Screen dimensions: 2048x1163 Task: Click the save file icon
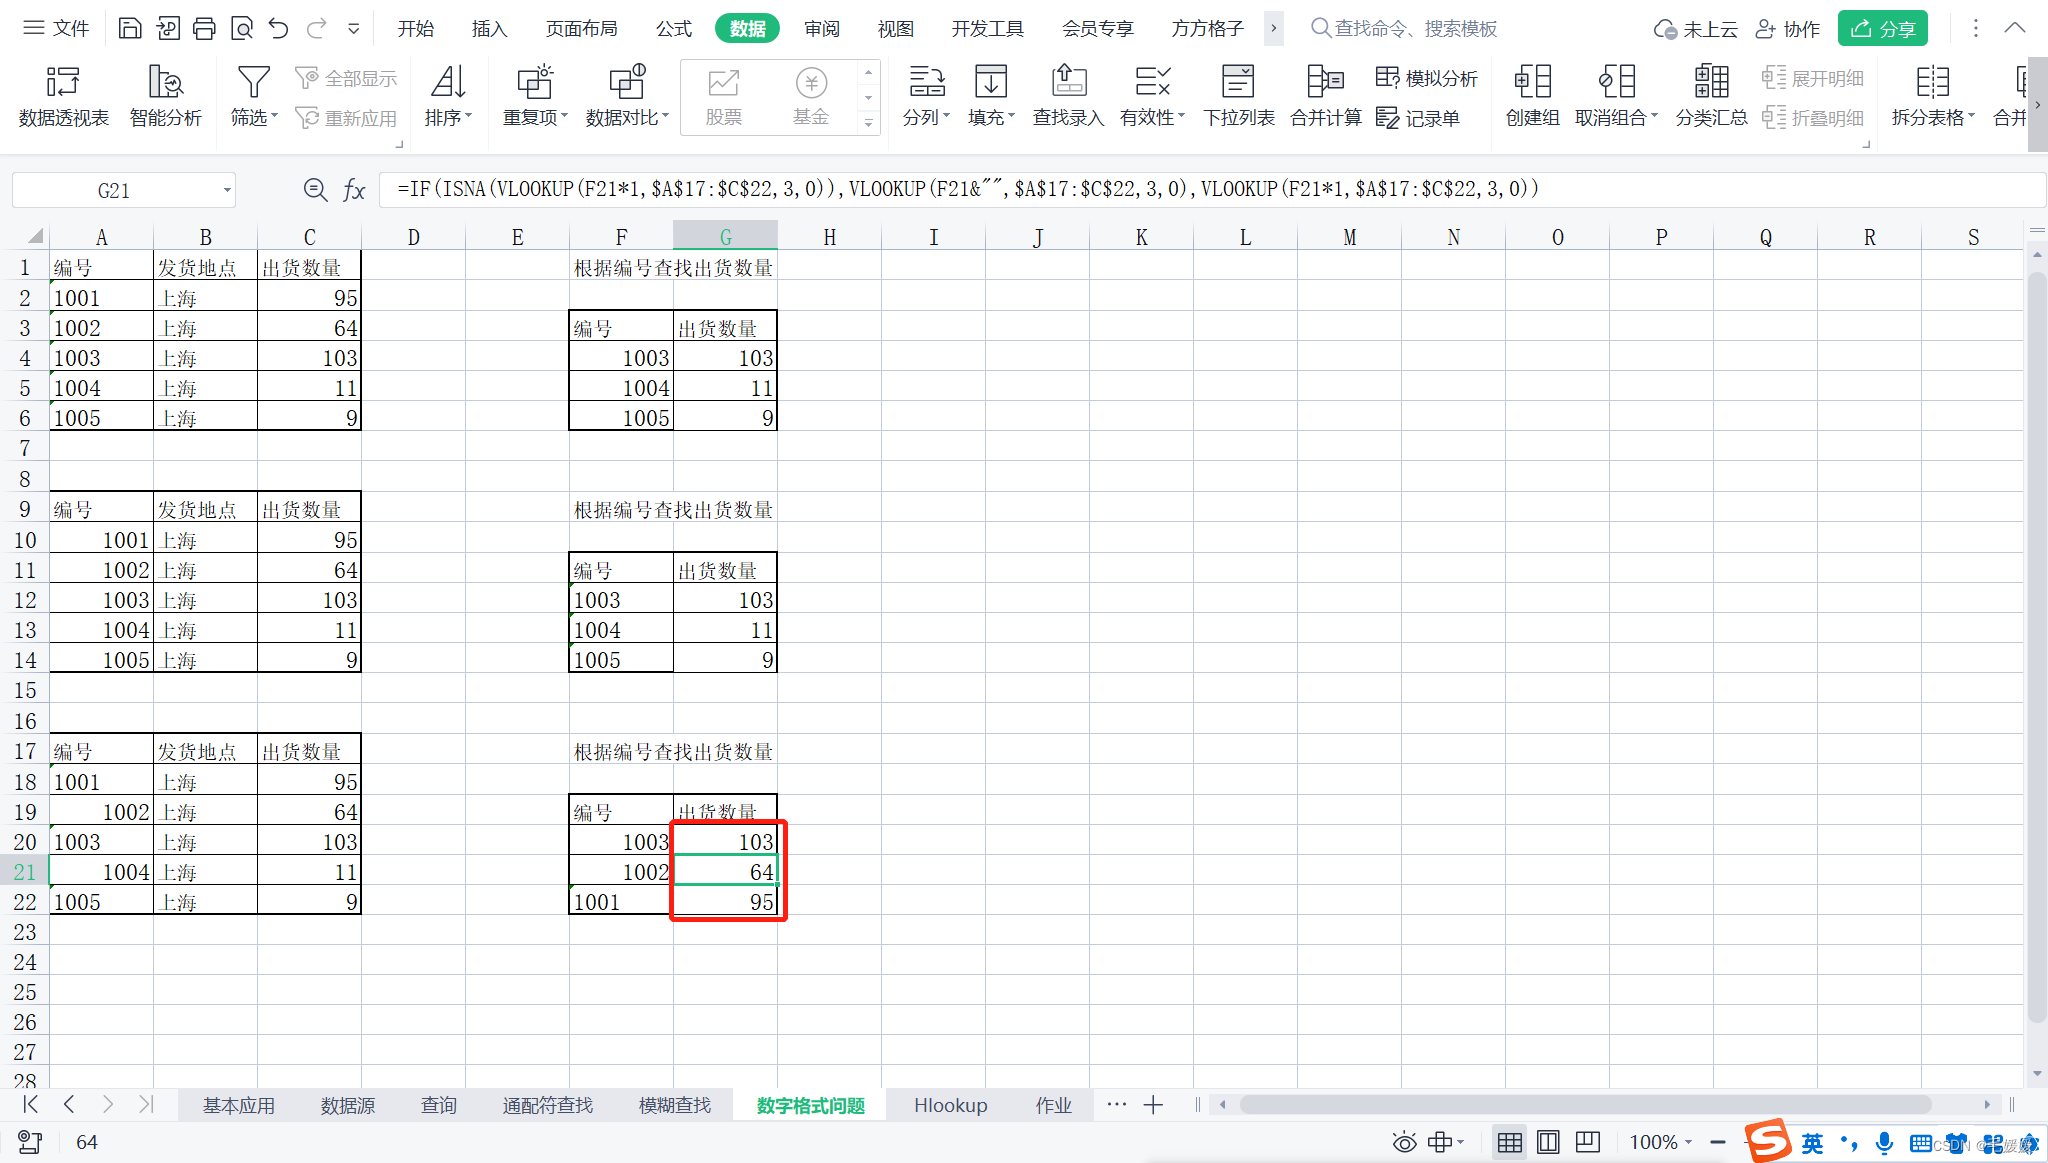click(x=130, y=28)
